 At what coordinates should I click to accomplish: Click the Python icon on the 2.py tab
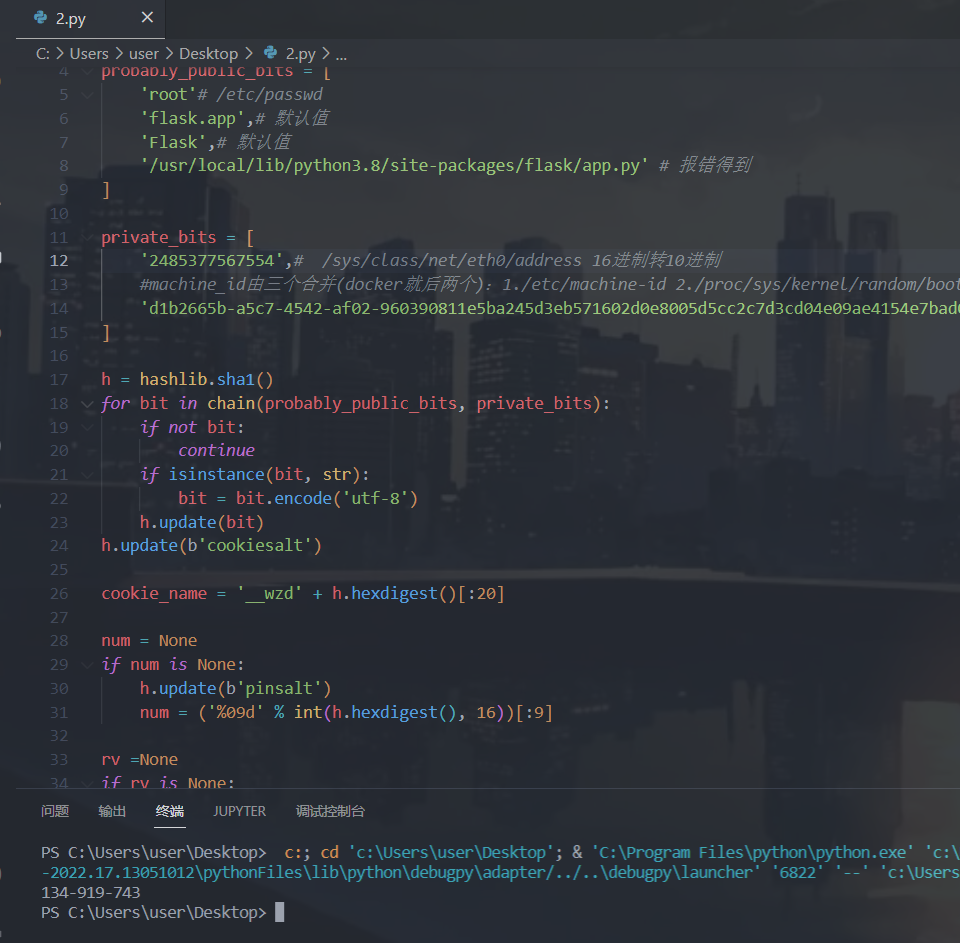40,18
